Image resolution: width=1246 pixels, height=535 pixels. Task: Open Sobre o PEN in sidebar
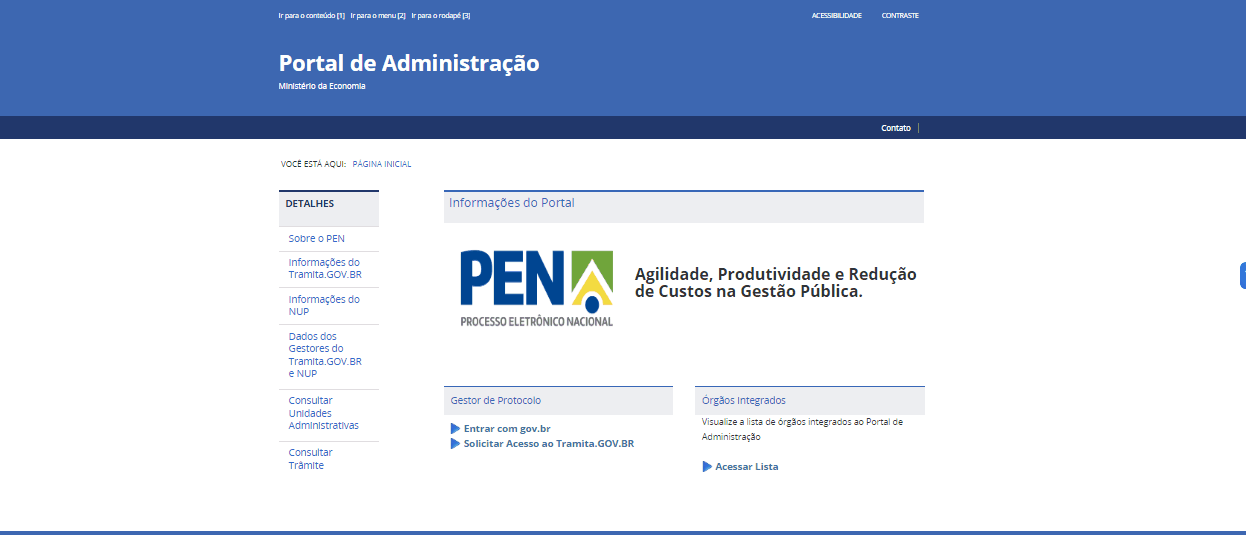pos(316,239)
